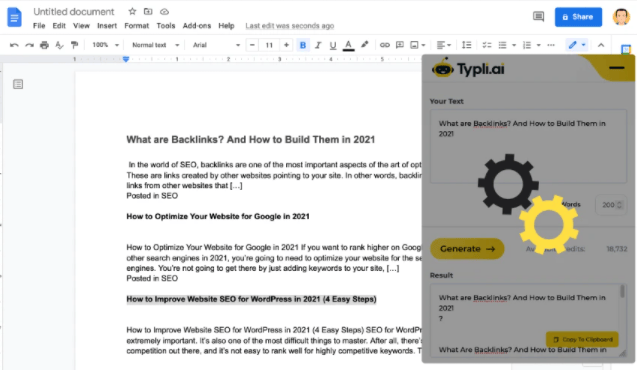
Task: Click the font size field
Action: pyautogui.click(x=269, y=45)
